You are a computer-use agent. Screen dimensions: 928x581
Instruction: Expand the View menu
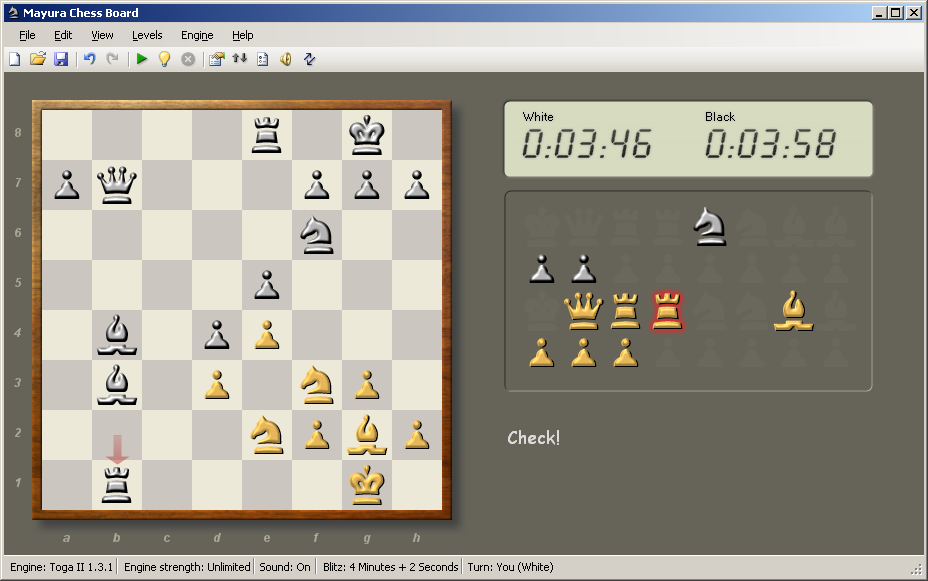(x=102, y=35)
